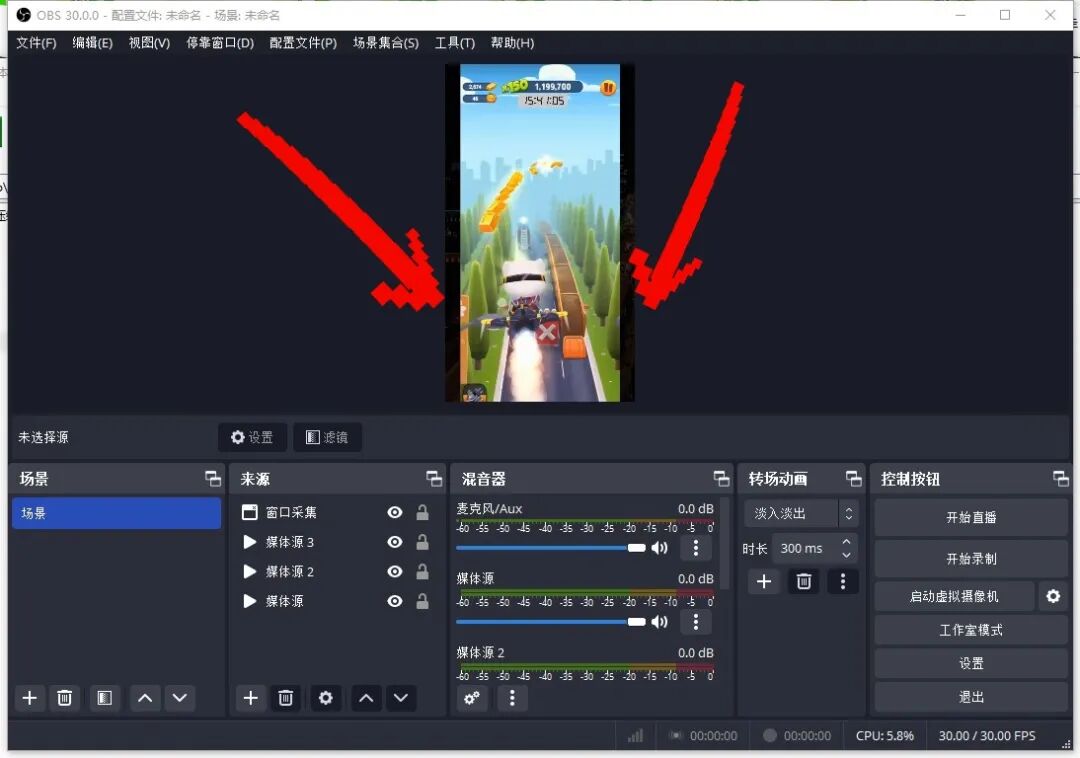Lock the 媒体源 3 source
This screenshot has width=1080, height=758.
pyautogui.click(x=422, y=542)
